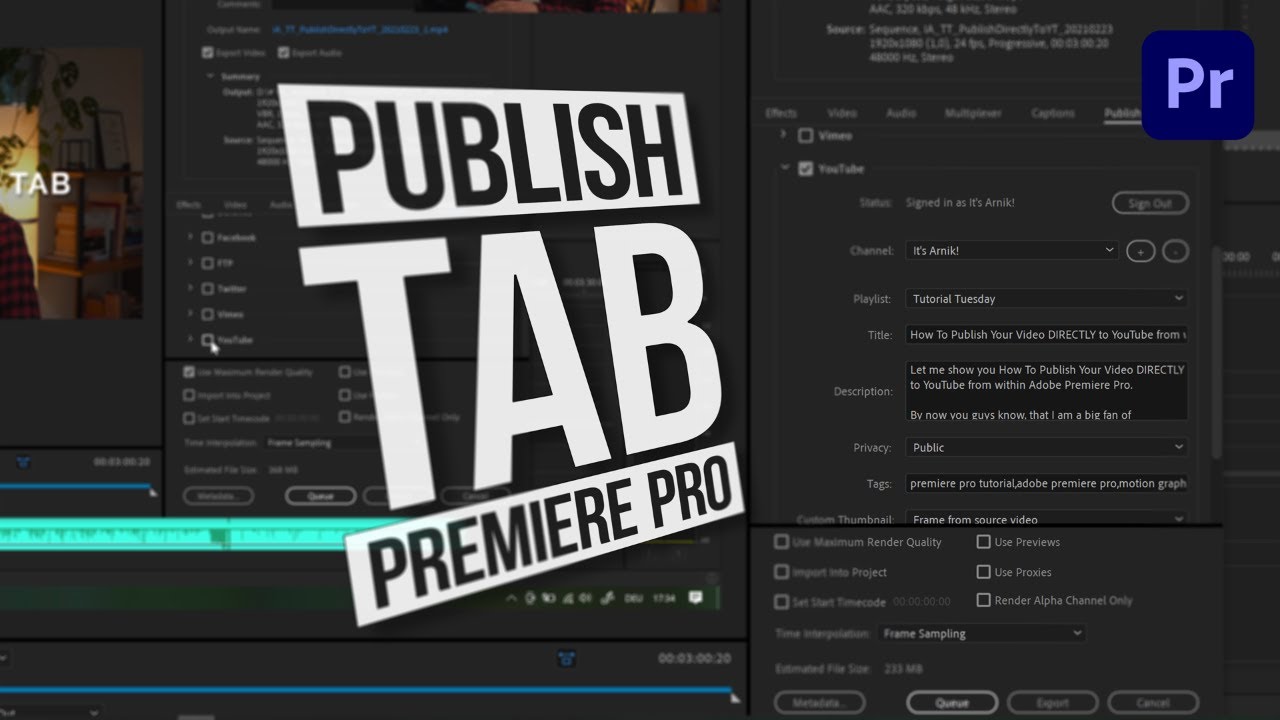Switch to the Captions tab
The width and height of the screenshot is (1280, 720).
click(1053, 113)
